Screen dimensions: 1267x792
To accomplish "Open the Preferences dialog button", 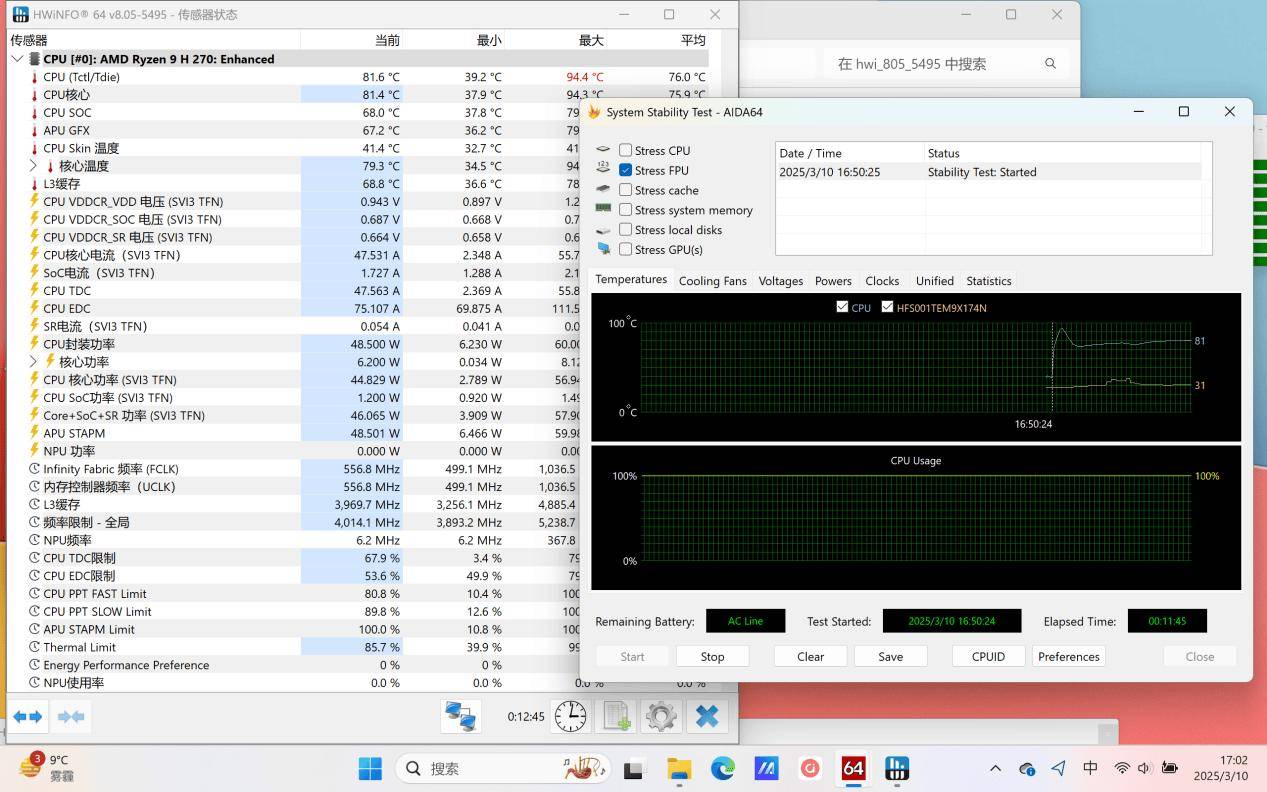I will point(1068,657).
